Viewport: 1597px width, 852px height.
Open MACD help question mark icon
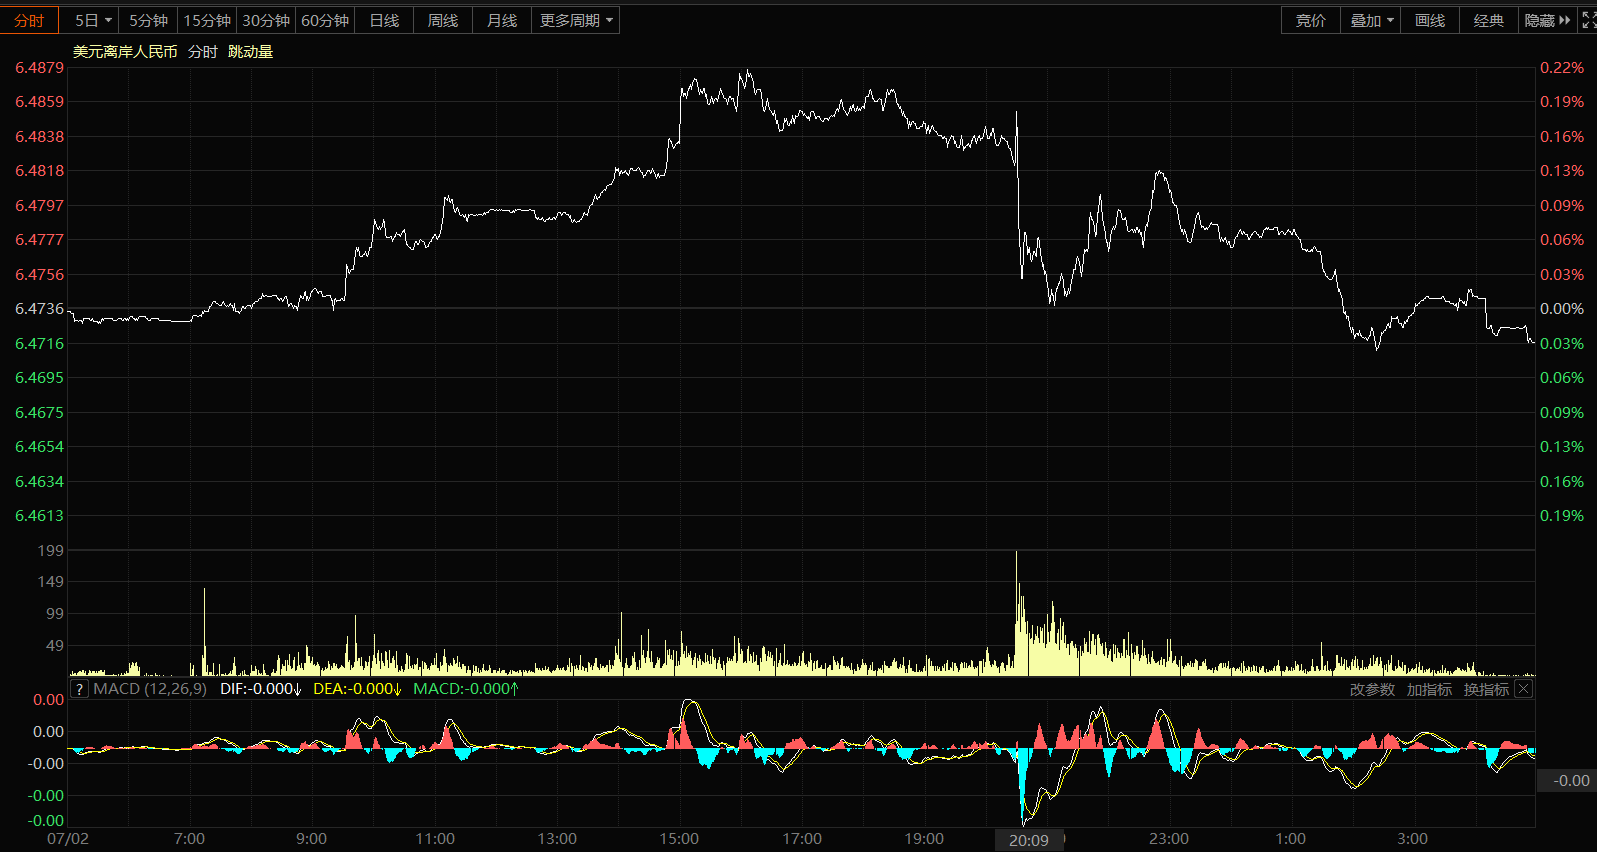(80, 689)
